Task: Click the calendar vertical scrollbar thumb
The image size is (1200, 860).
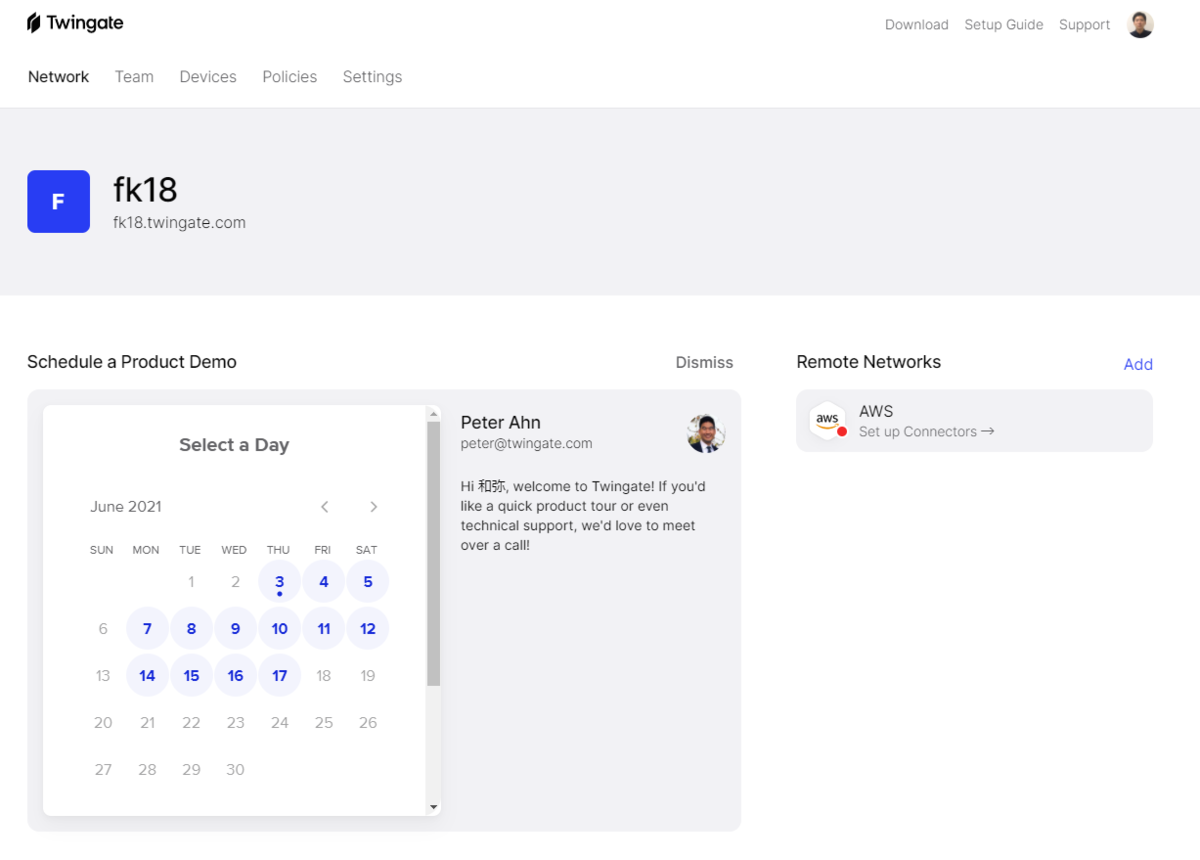Action: point(433,553)
